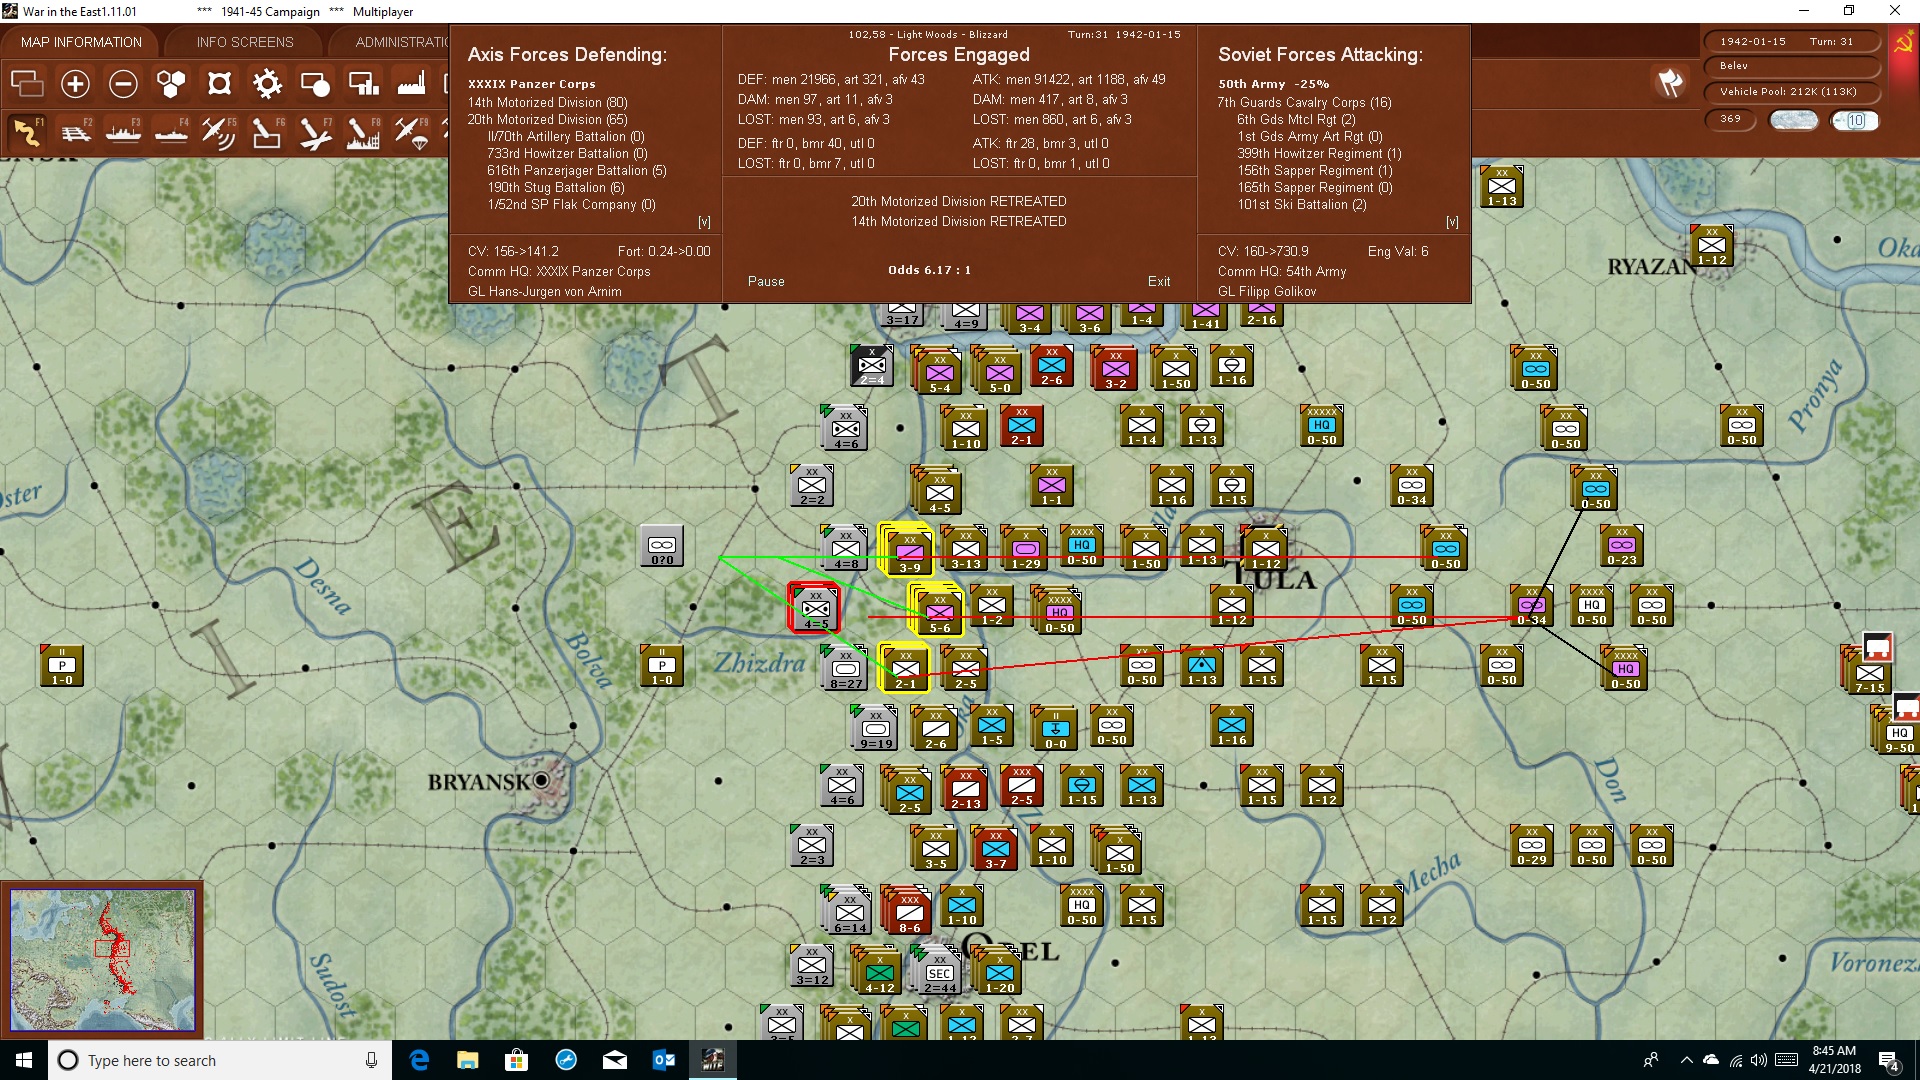Select F5 air recon mode icon
Screen dimensions: 1920x1080
[x=219, y=132]
